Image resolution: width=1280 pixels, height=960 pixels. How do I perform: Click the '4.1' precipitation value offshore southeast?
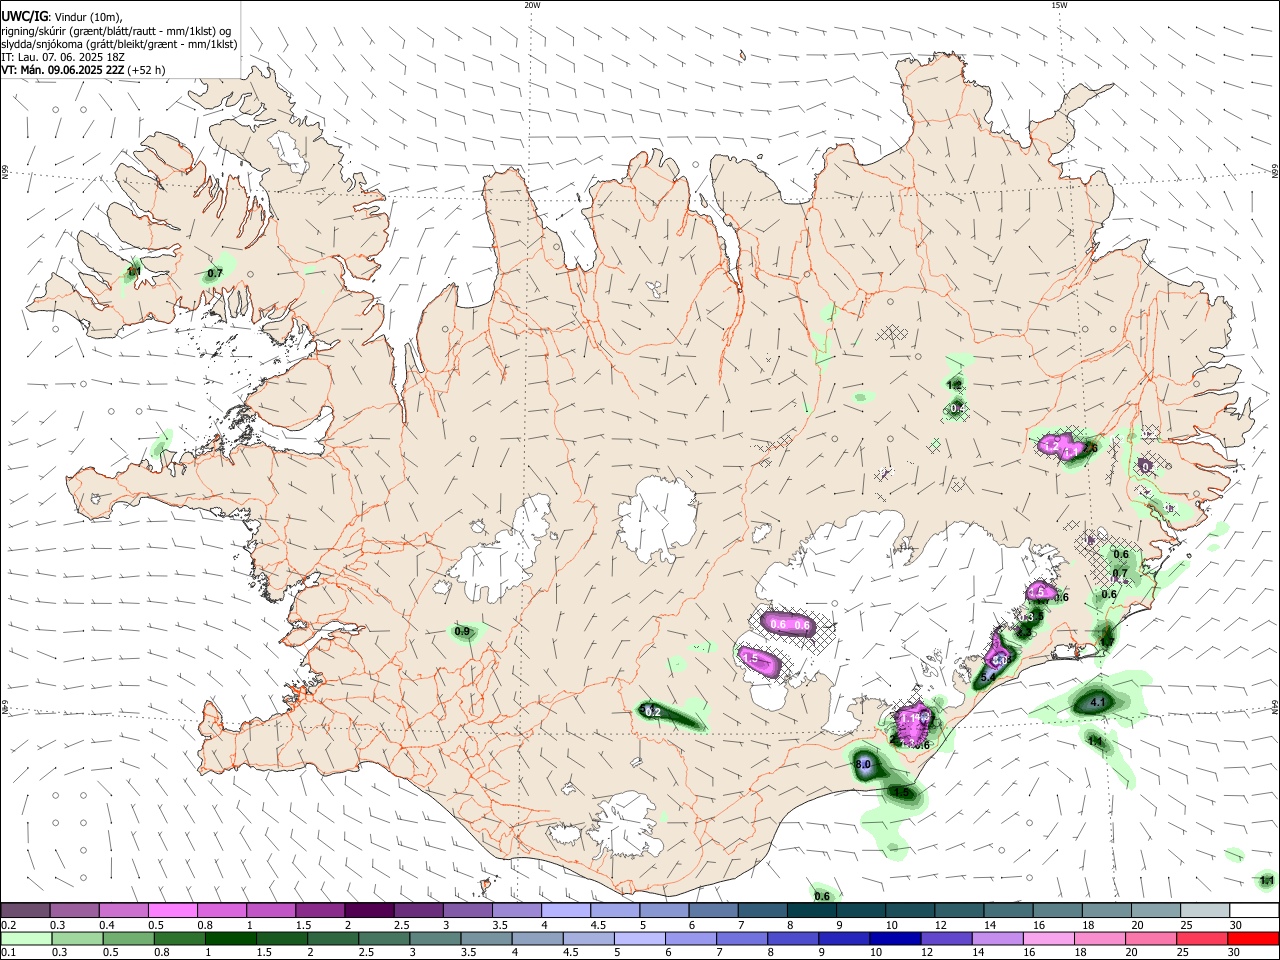coord(1098,702)
